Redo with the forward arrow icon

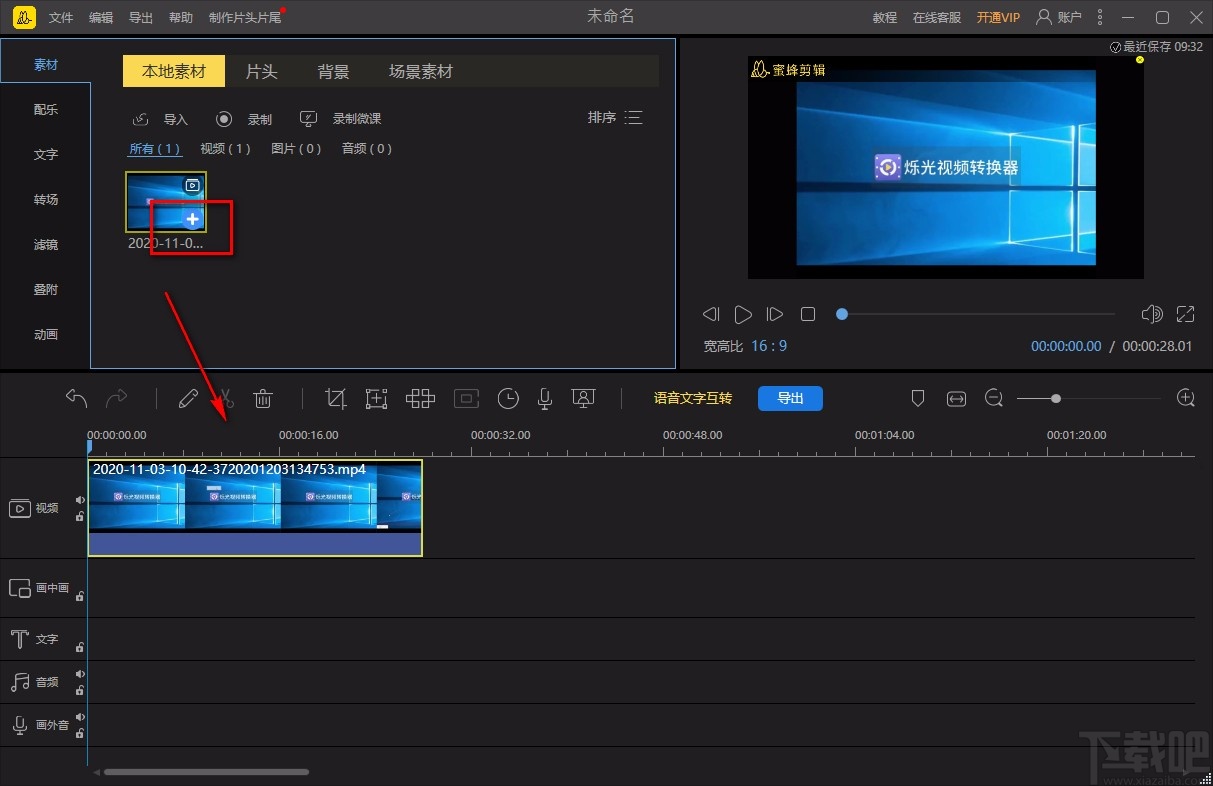[x=117, y=398]
